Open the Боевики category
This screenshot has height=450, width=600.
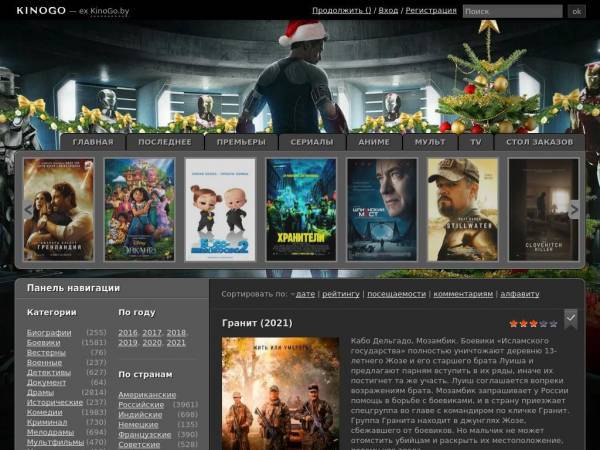pyautogui.click(x=43, y=343)
